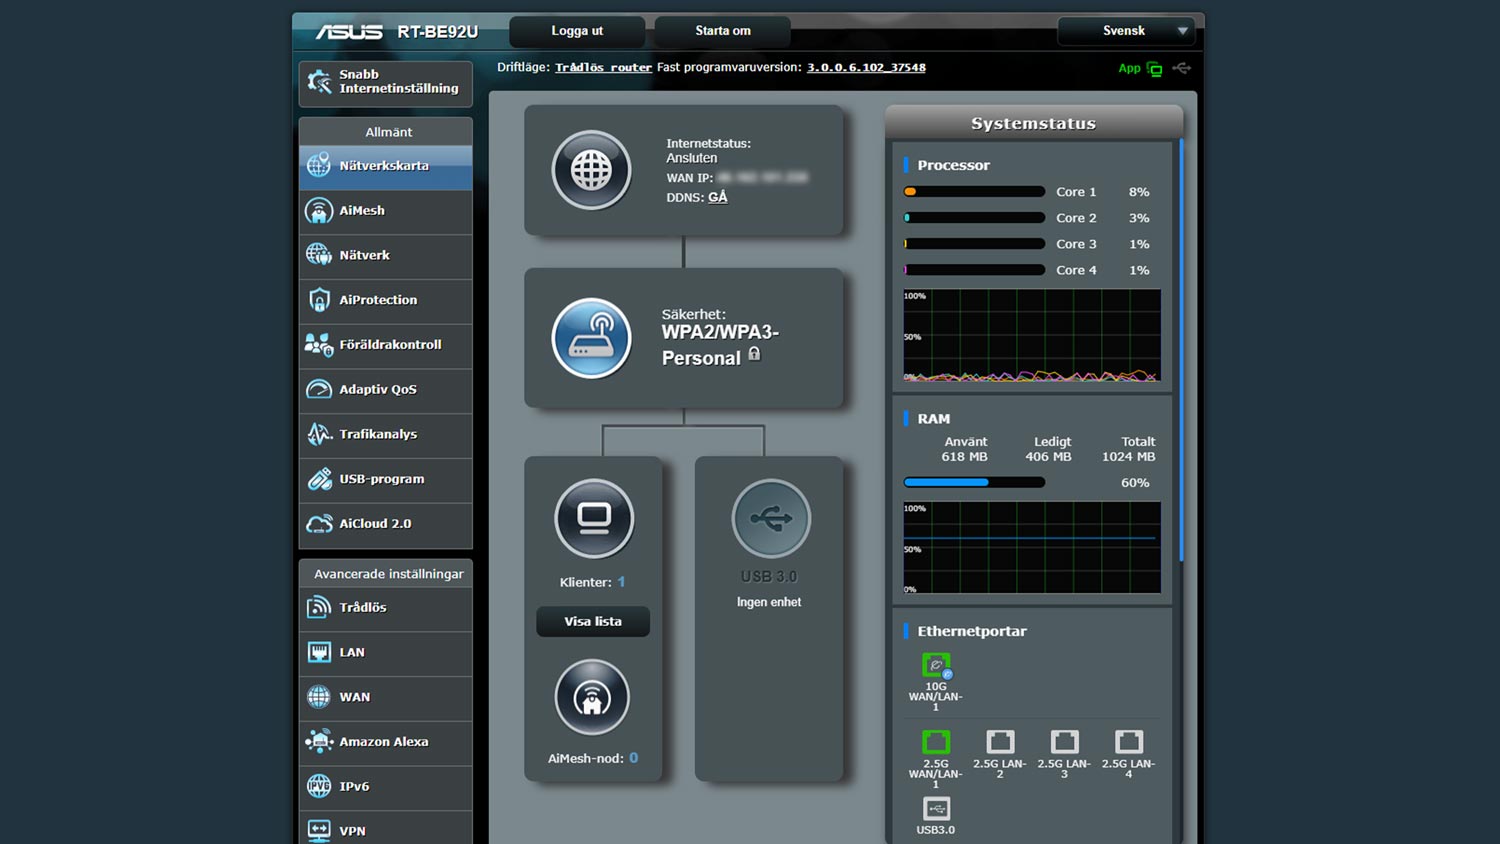Screen dimensions: 1500x844
Task: Open Trafikanalys graph icon
Action: [319, 434]
